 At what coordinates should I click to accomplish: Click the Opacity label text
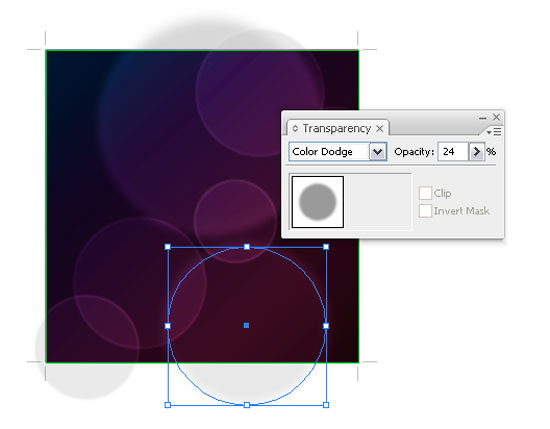click(414, 152)
